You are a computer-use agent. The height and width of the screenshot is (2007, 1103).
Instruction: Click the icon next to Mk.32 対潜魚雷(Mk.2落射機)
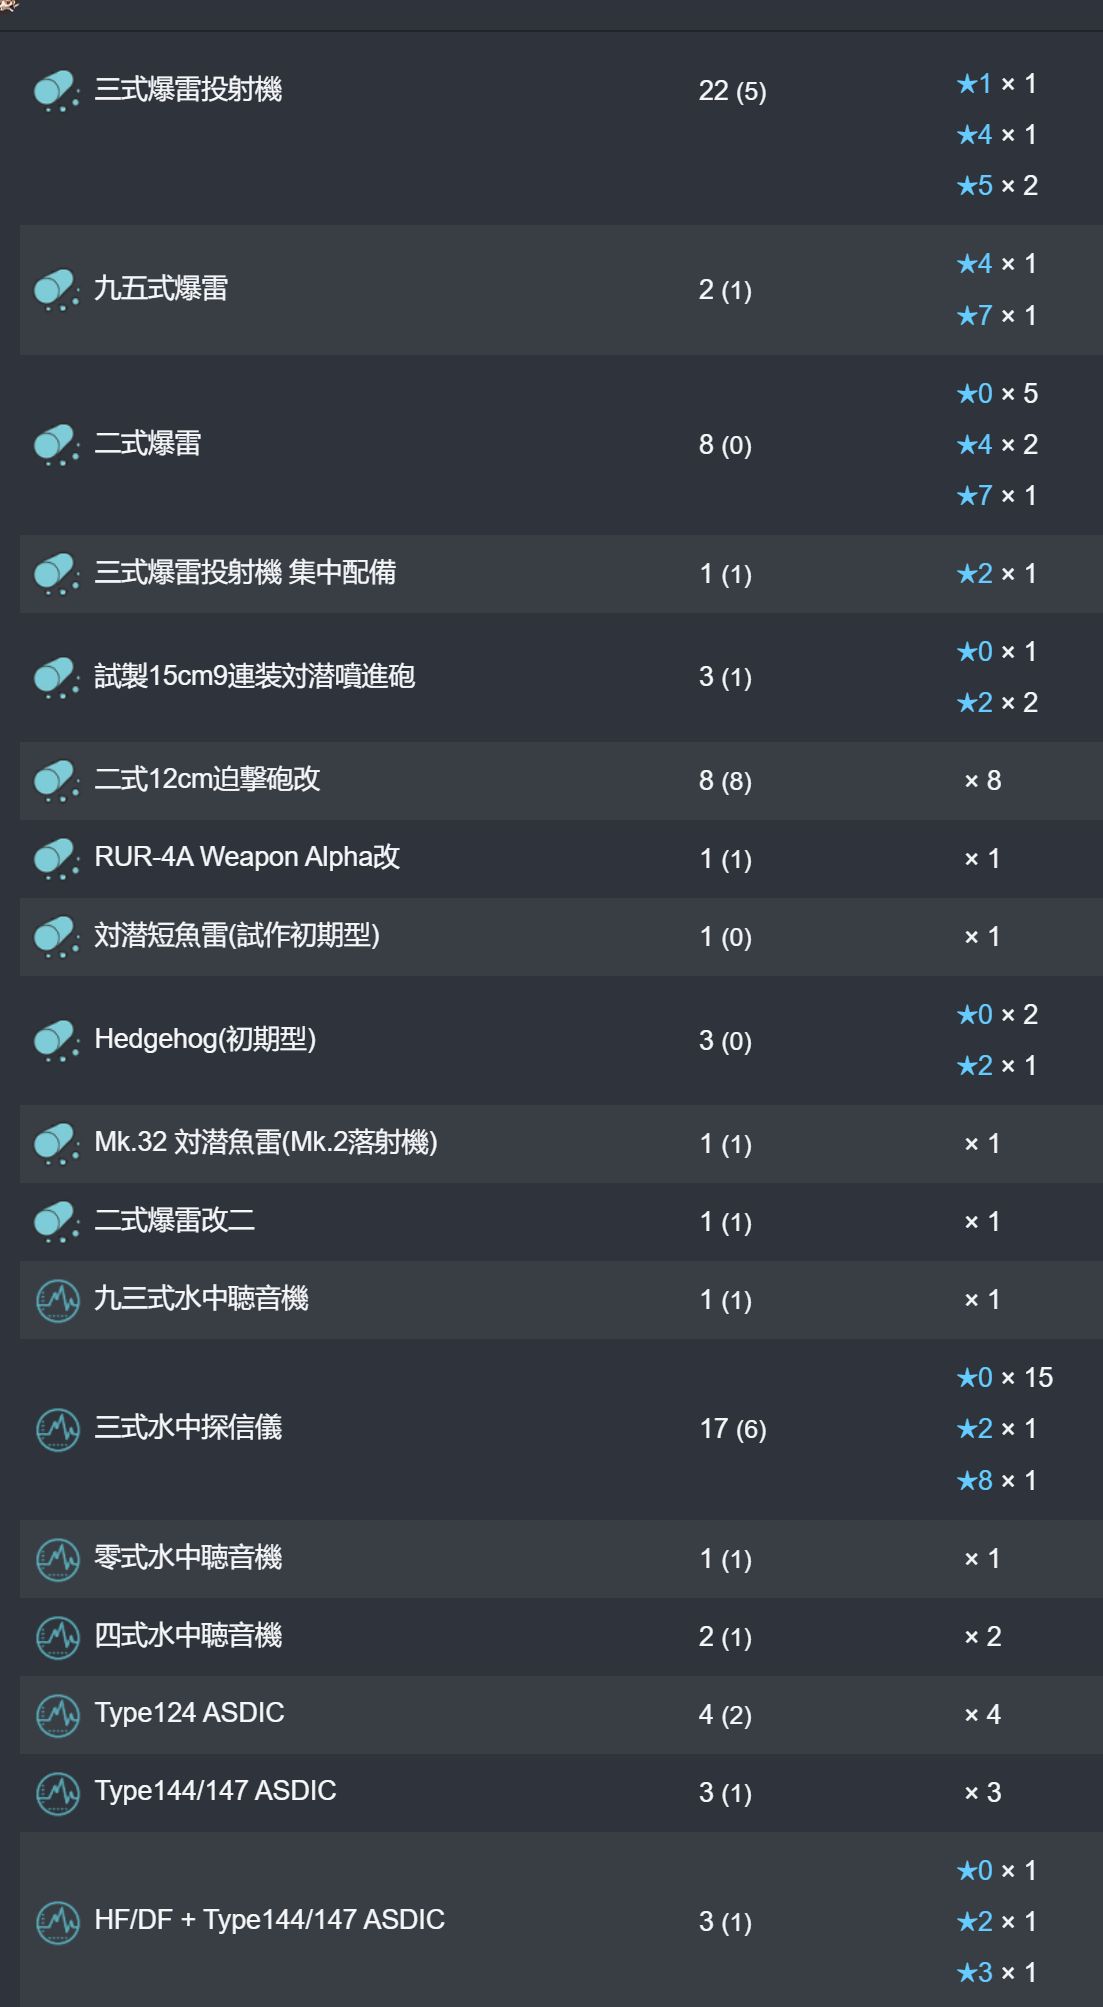pos(57,1143)
